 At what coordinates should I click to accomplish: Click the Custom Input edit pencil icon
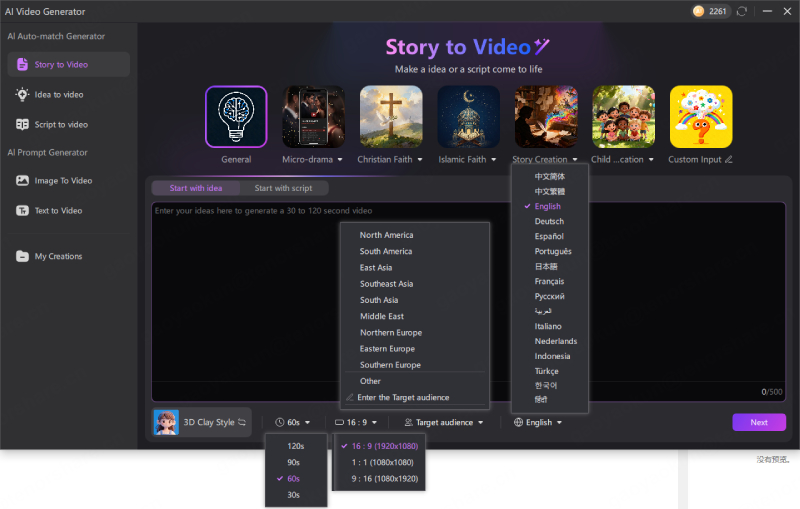pos(729,159)
